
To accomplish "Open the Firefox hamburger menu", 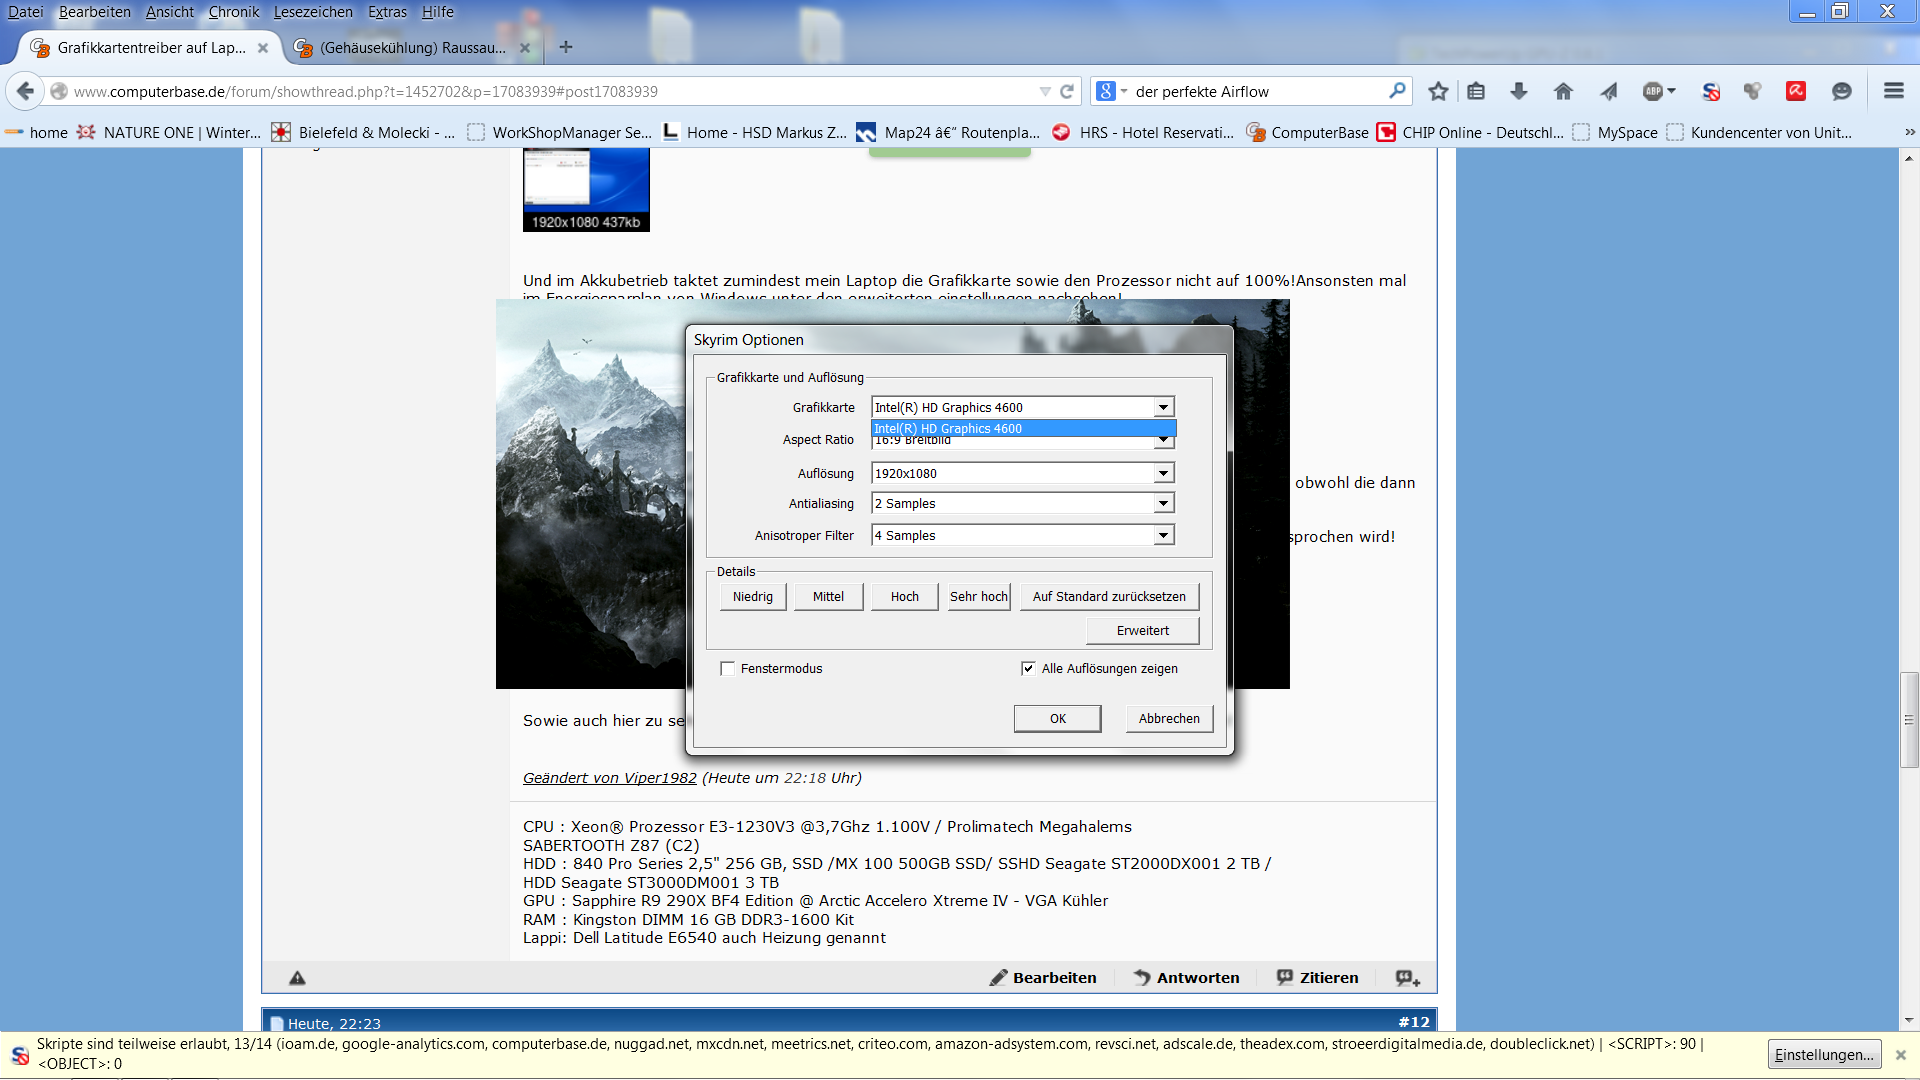I will pyautogui.click(x=1893, y=91).
